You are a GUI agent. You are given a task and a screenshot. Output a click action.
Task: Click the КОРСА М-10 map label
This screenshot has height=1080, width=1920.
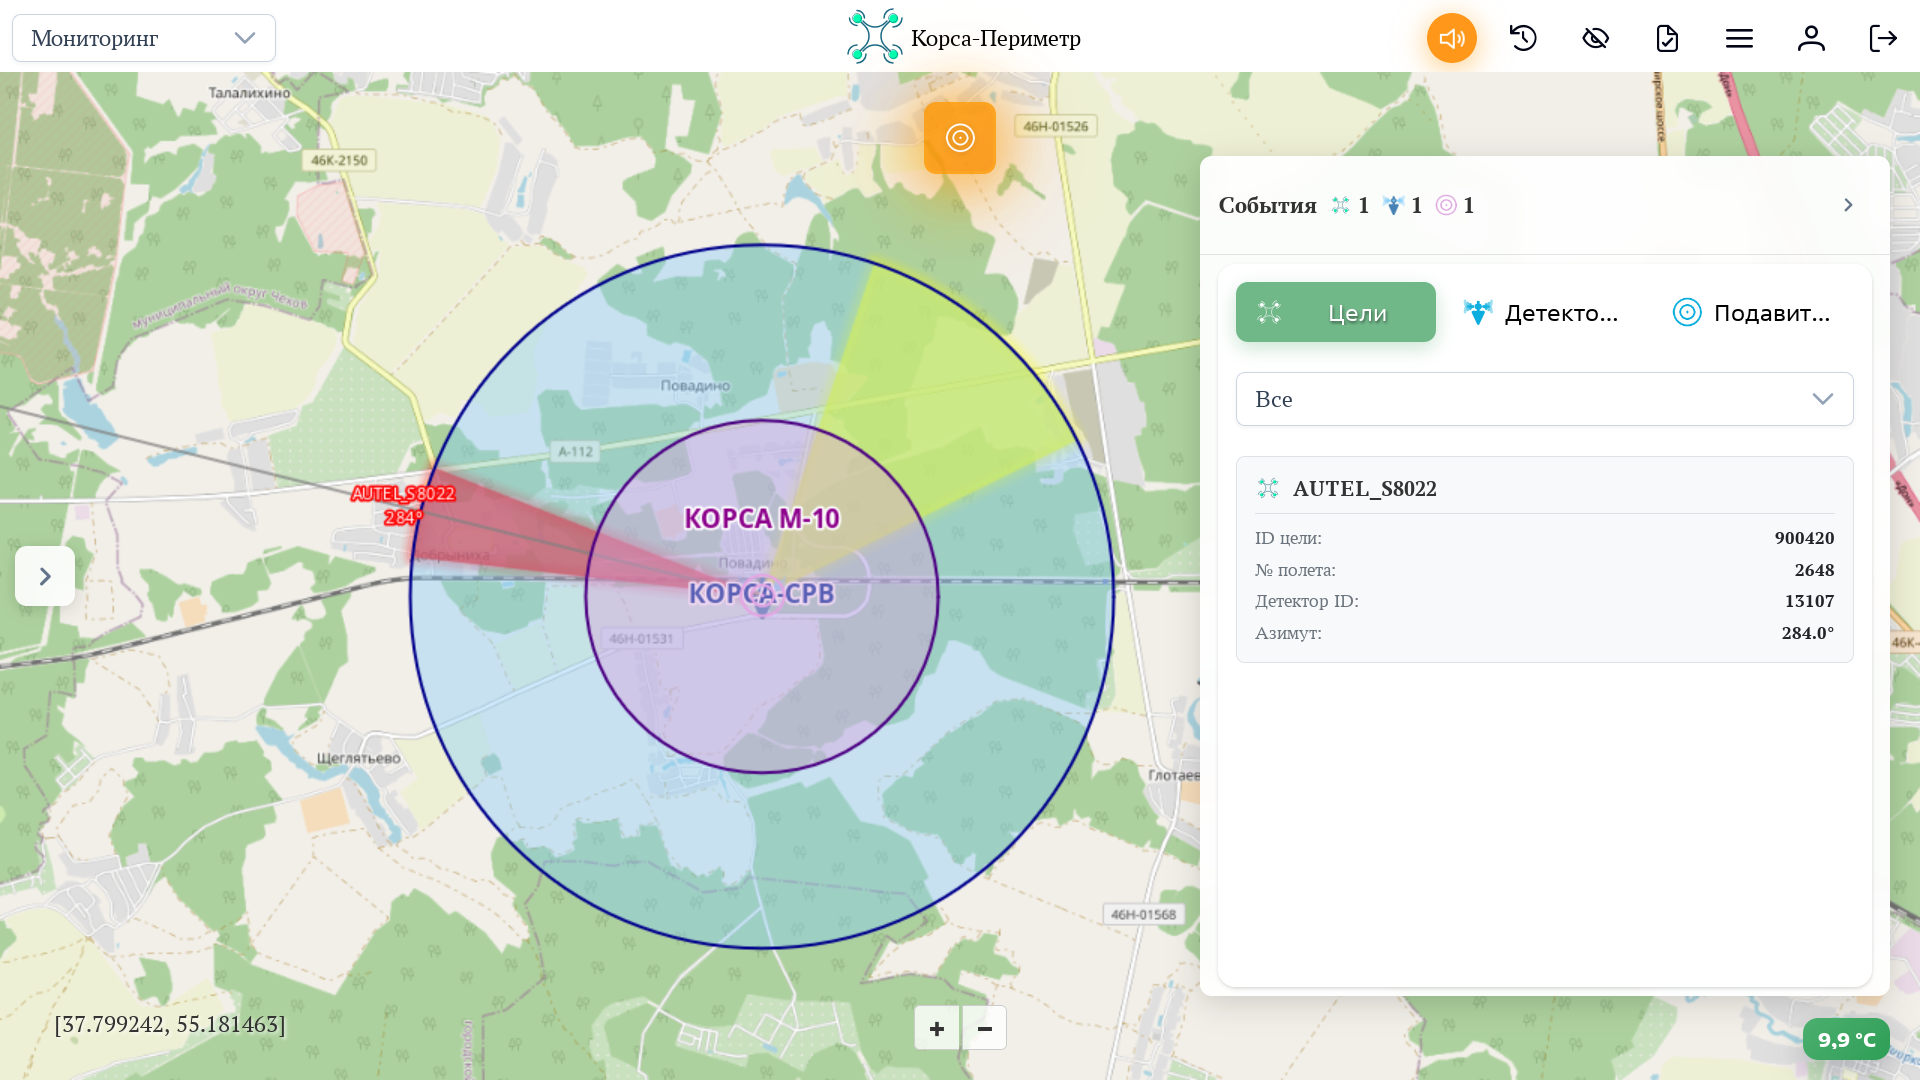pos(762,518)
